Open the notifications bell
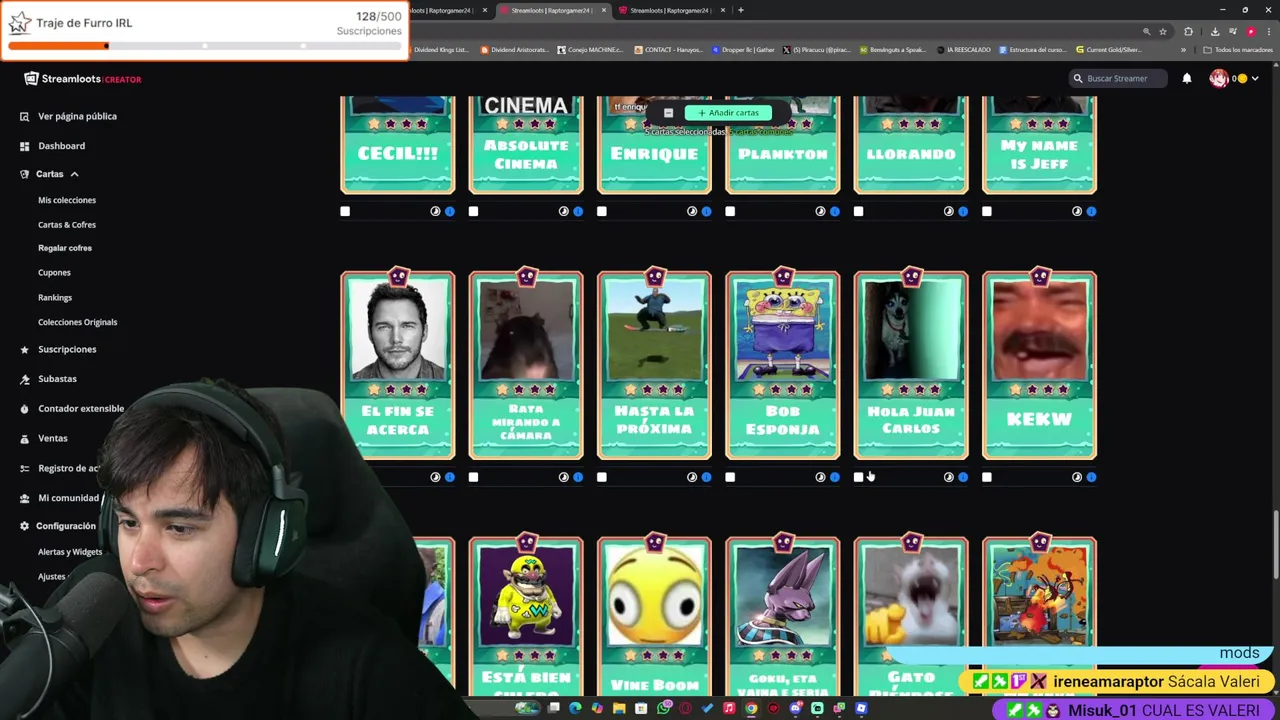Viewport: 1280px width, 720px height. pos(1187,78)
